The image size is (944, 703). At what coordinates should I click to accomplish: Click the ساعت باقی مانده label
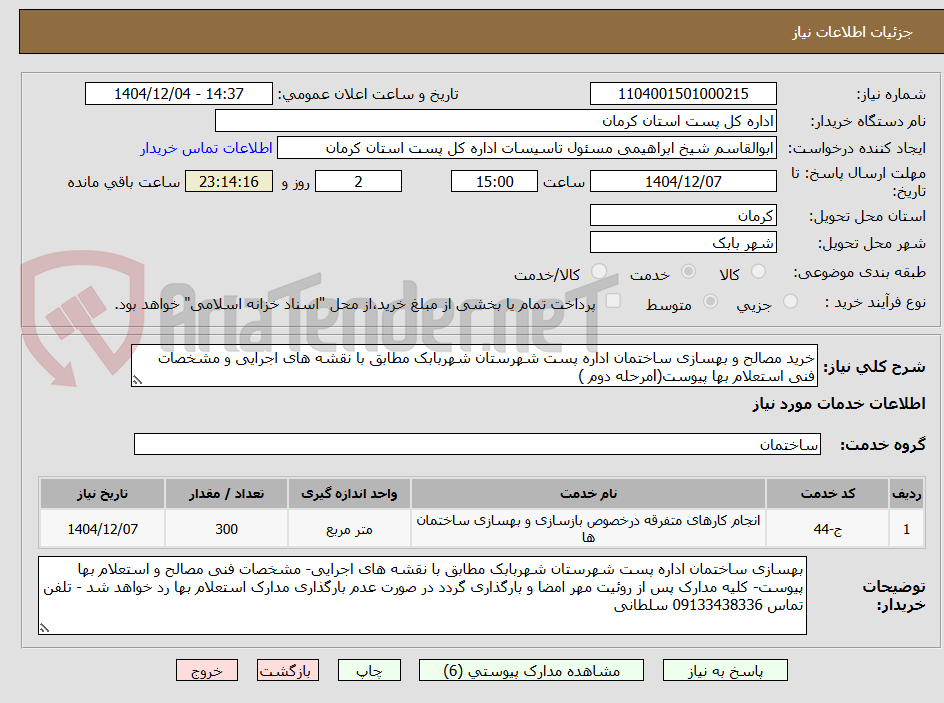point(123,182)
